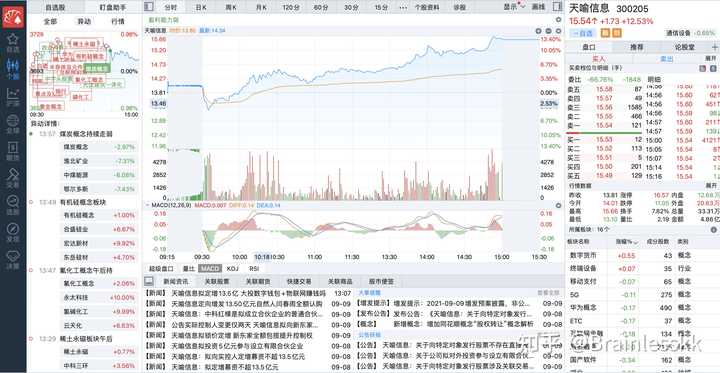The height and width of the screenshot is (373, 720).
Task: Click the plus icon beside 论股堂 tab
Action: click(x=714, y=47)
